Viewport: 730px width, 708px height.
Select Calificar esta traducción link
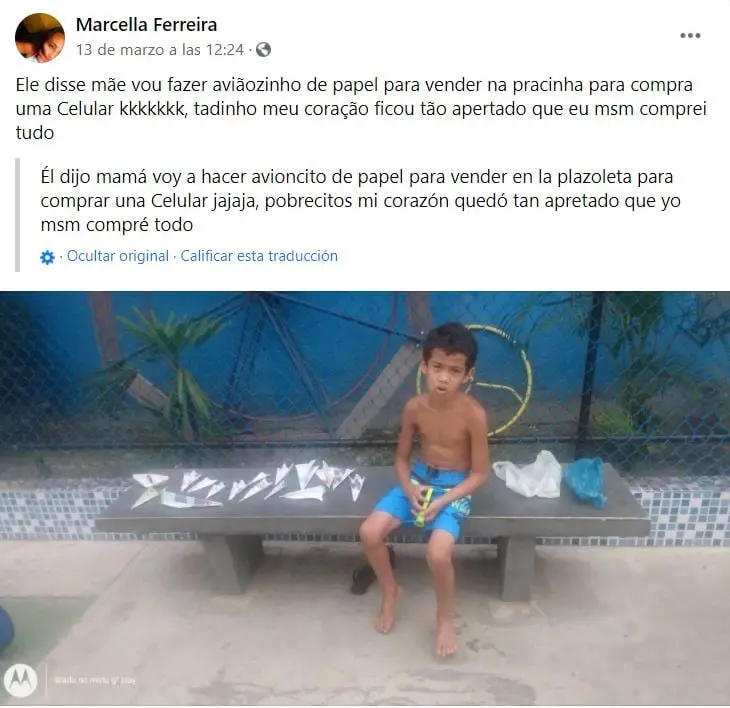[259, 256]
